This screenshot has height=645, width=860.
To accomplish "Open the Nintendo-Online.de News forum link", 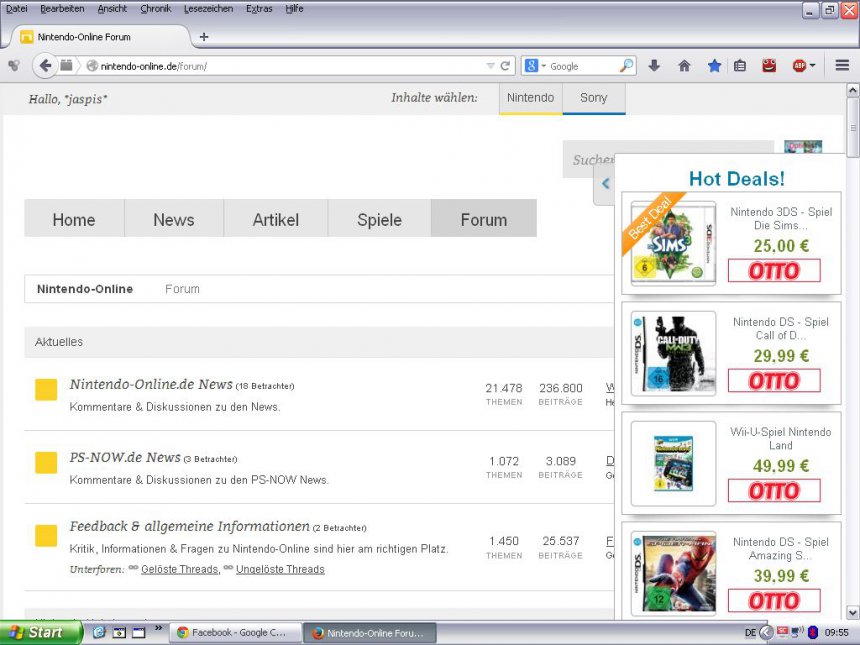I will (x=151, y=385).
